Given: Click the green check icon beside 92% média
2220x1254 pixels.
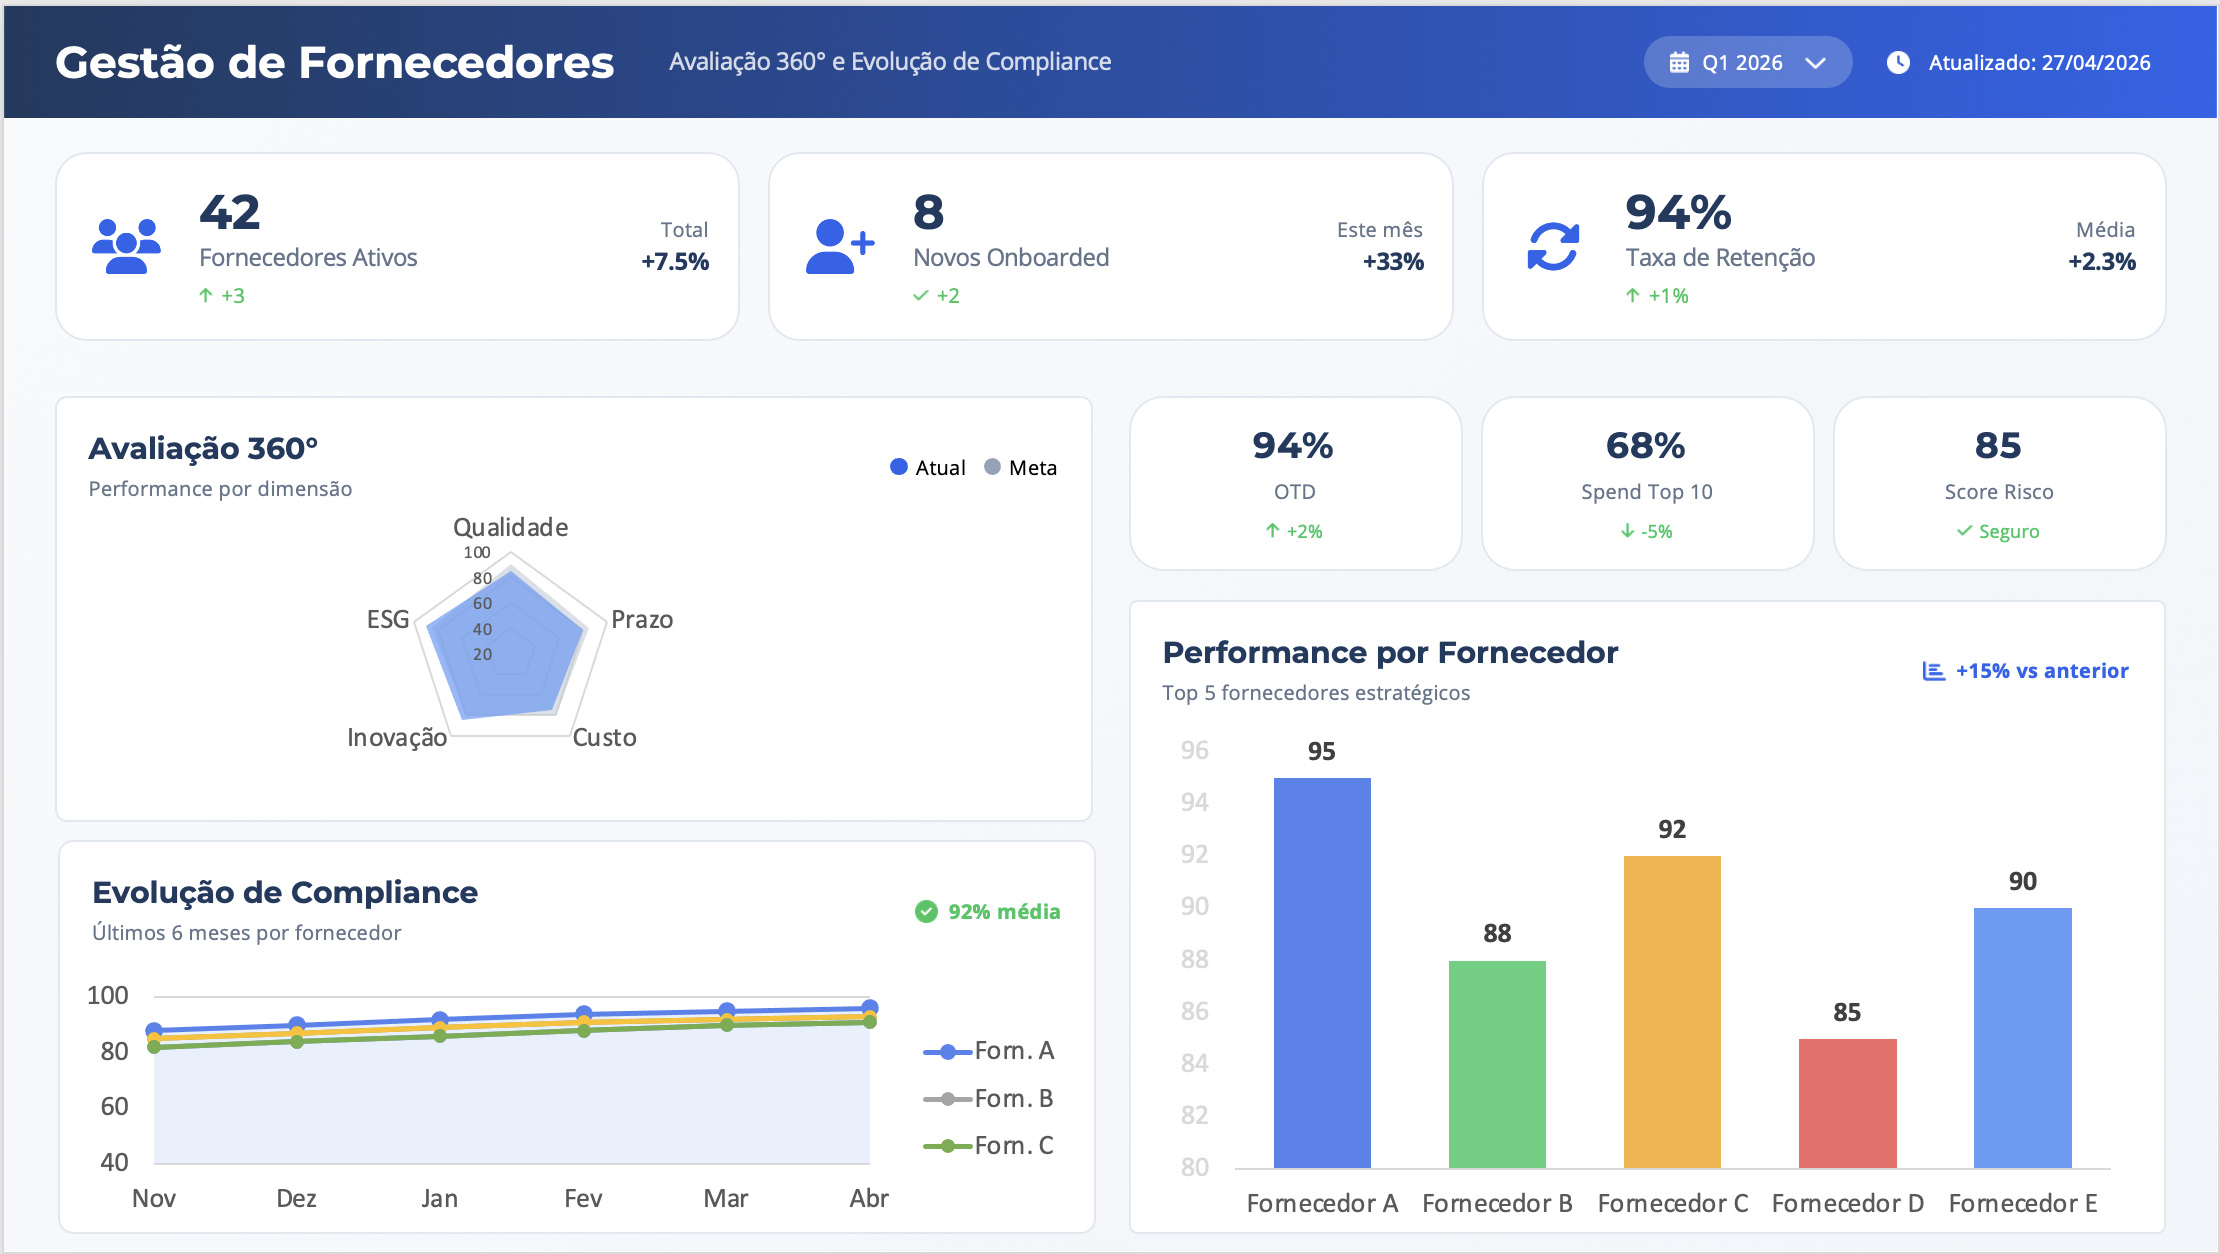Looking at the screenshot, I should tap(926, 911).
